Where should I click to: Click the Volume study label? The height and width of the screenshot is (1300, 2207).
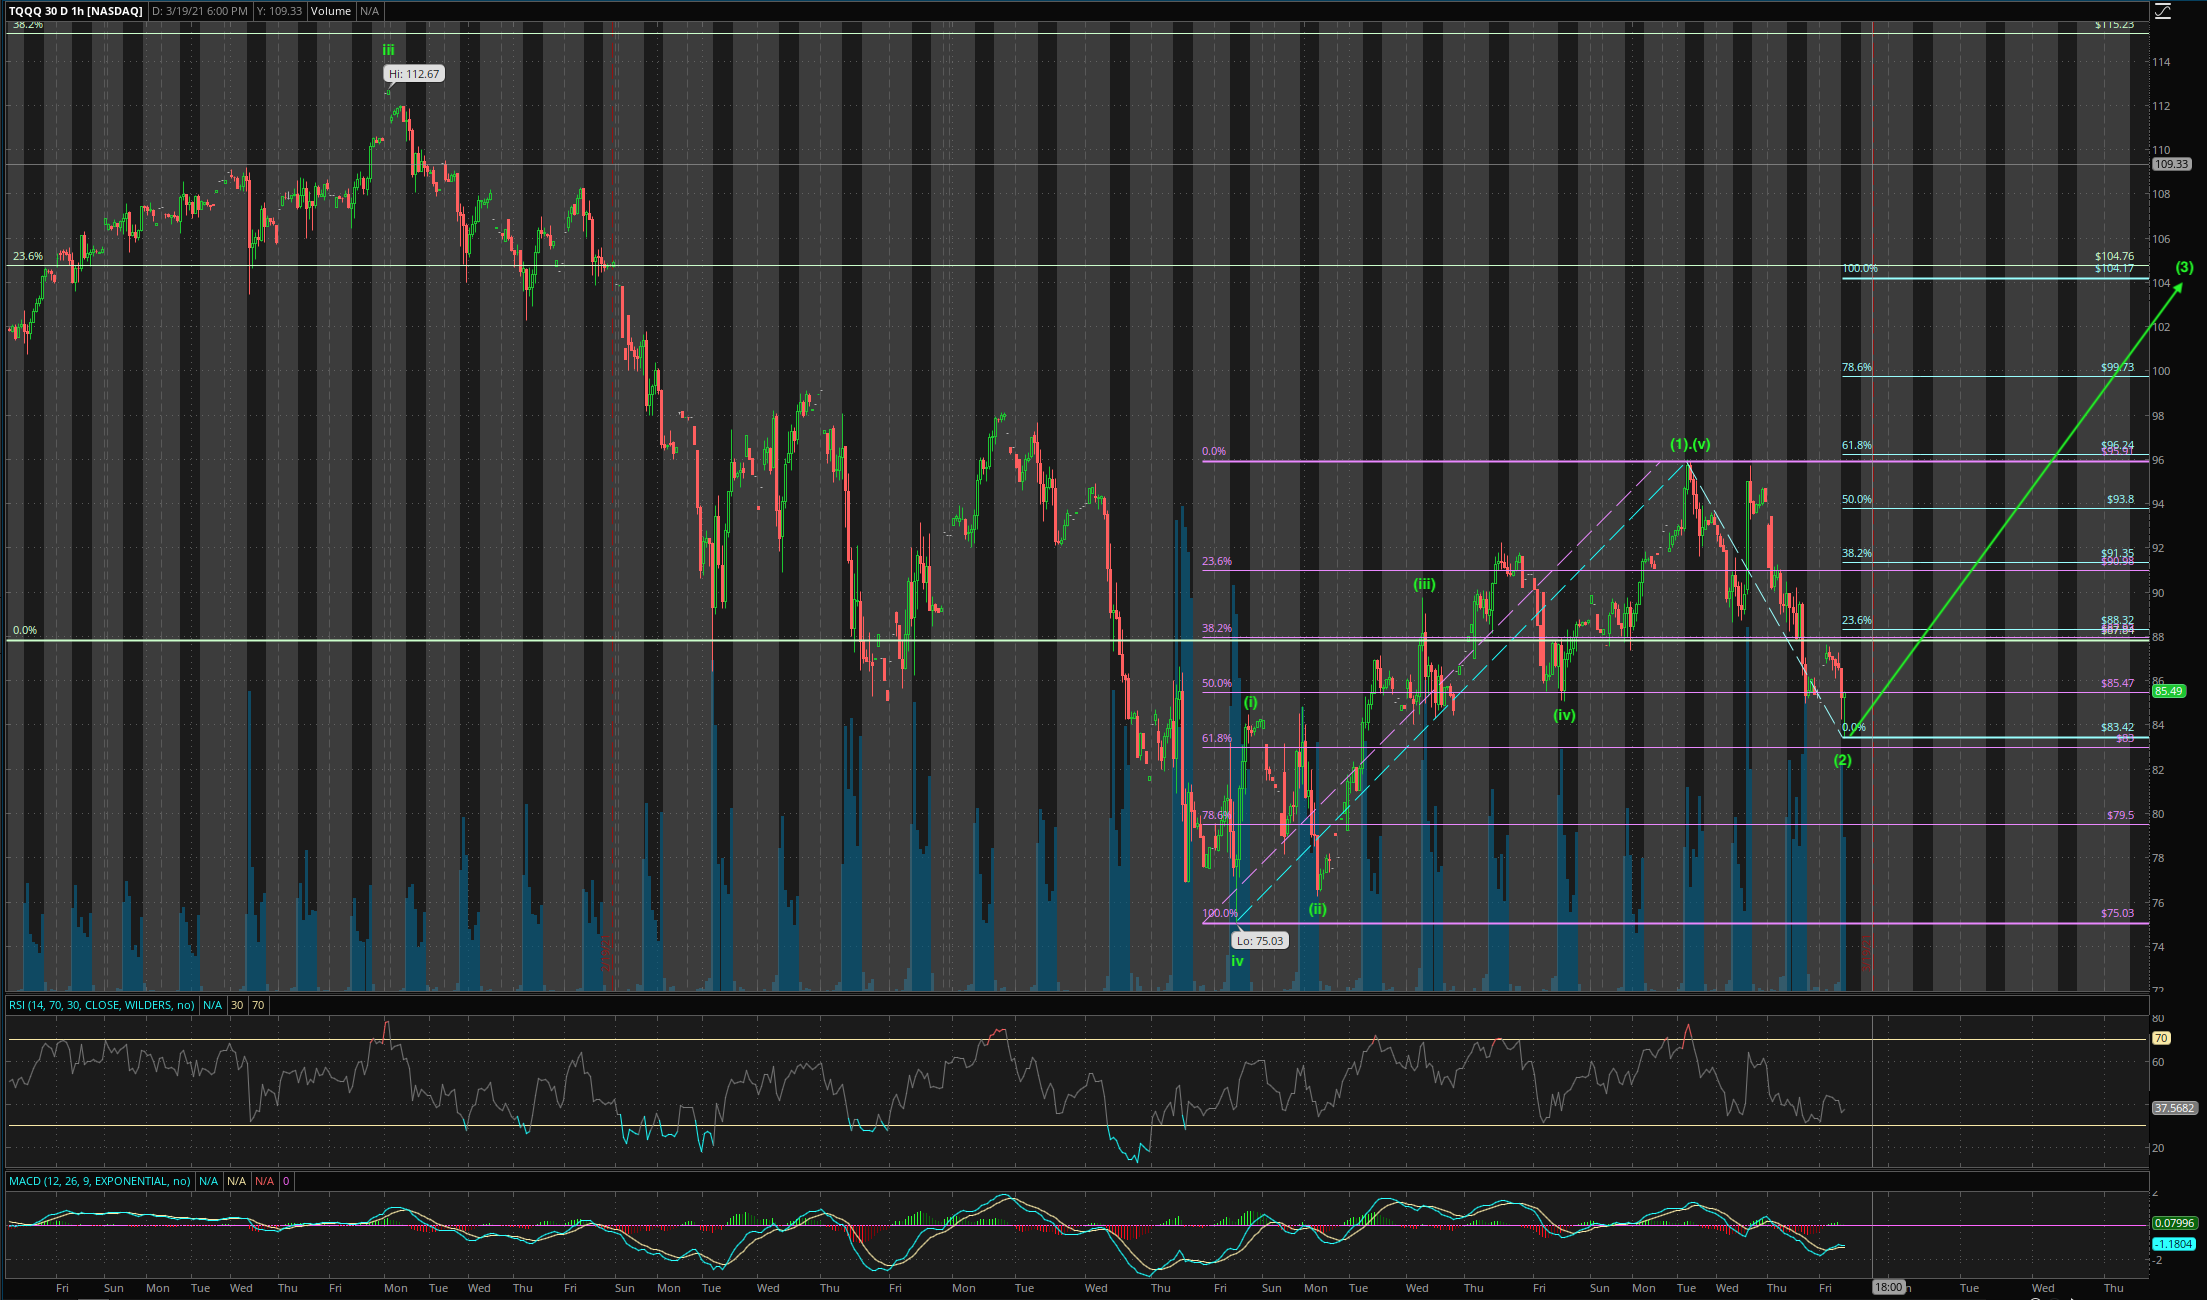(330, 11)
